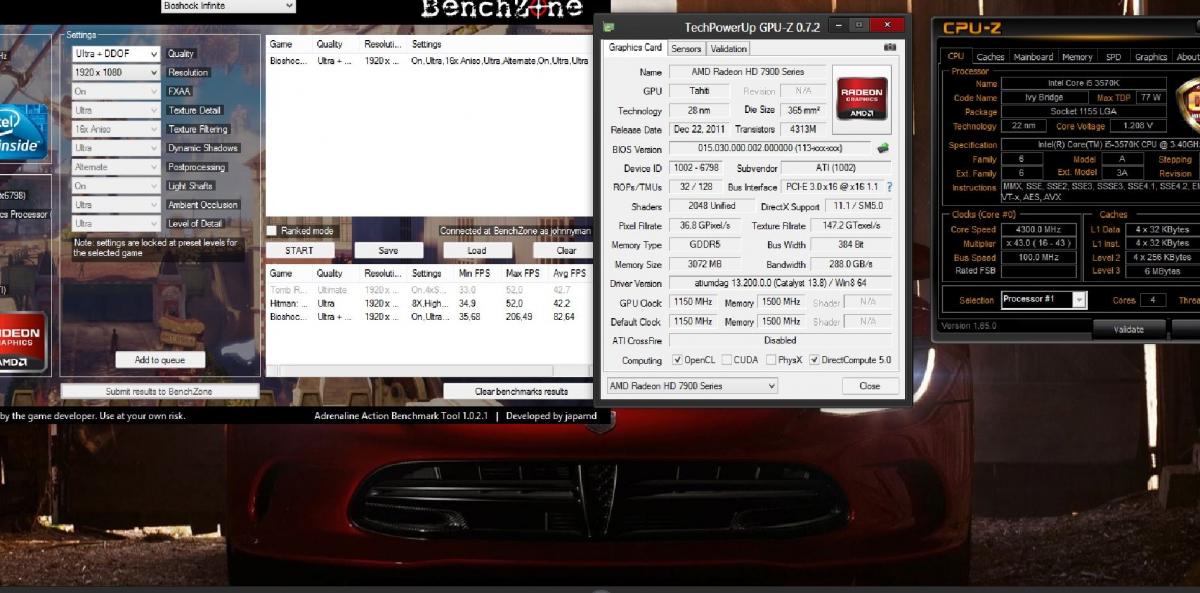The height and width of the screenshot is (593, 1200).
Task: Click the Core Speed 4300.0 MHz value in CPU-Z
Action: click(1041, 230)
